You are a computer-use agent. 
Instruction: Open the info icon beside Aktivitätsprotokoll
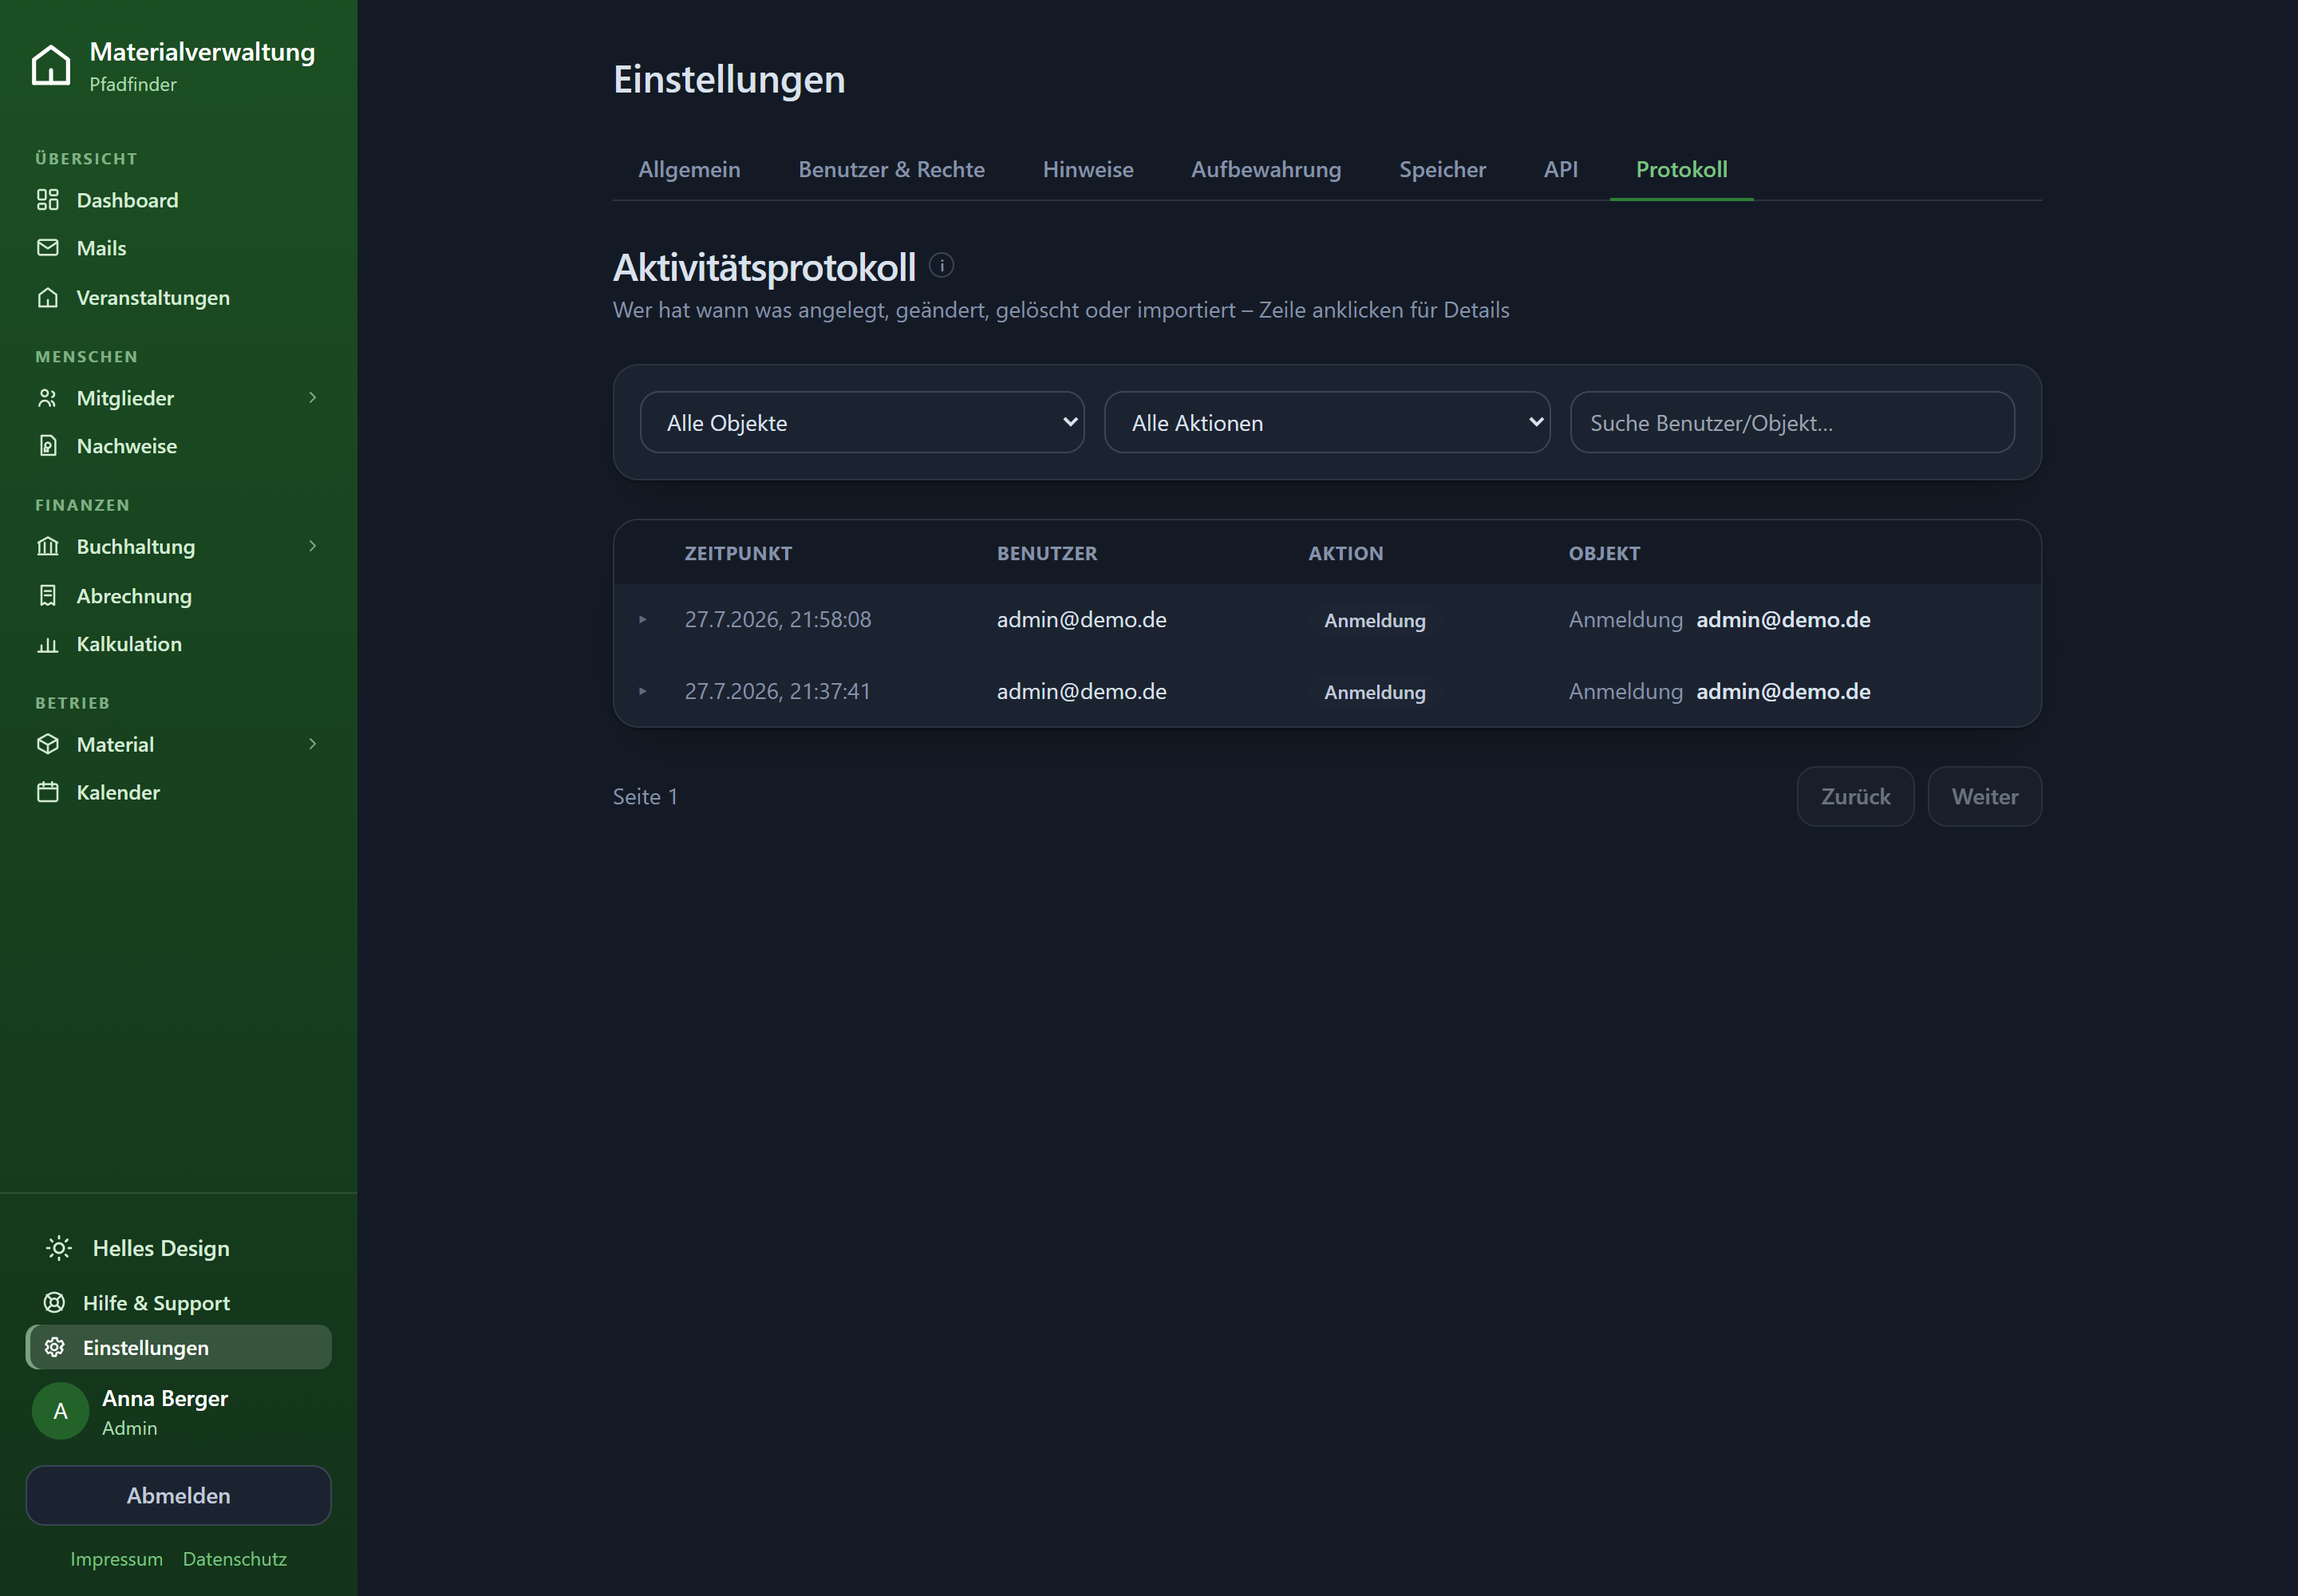tap(941, 265)
